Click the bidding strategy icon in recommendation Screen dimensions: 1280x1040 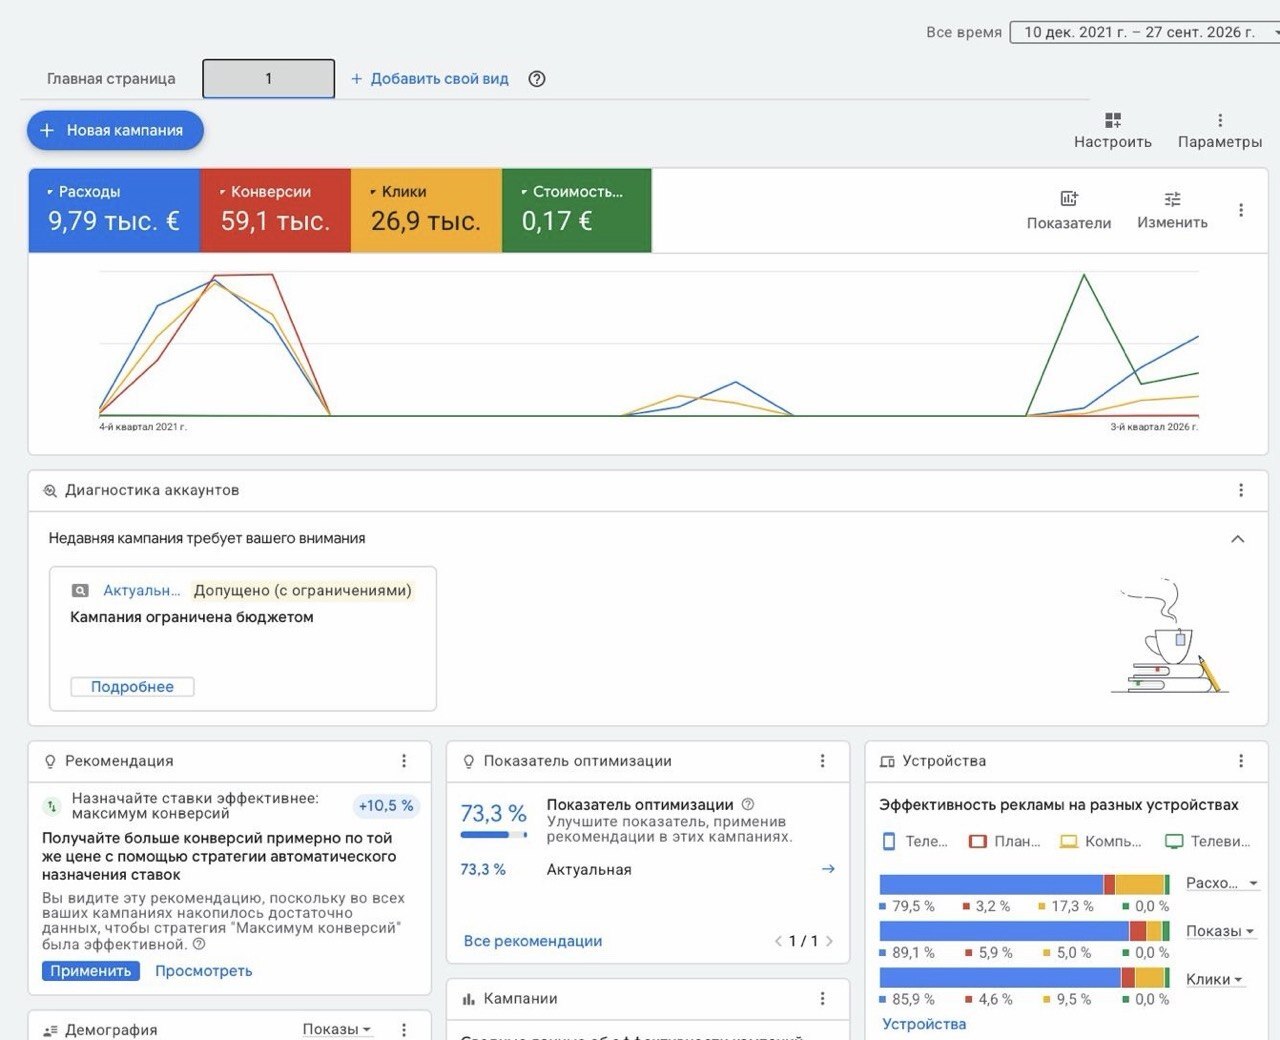coord(52,806)
